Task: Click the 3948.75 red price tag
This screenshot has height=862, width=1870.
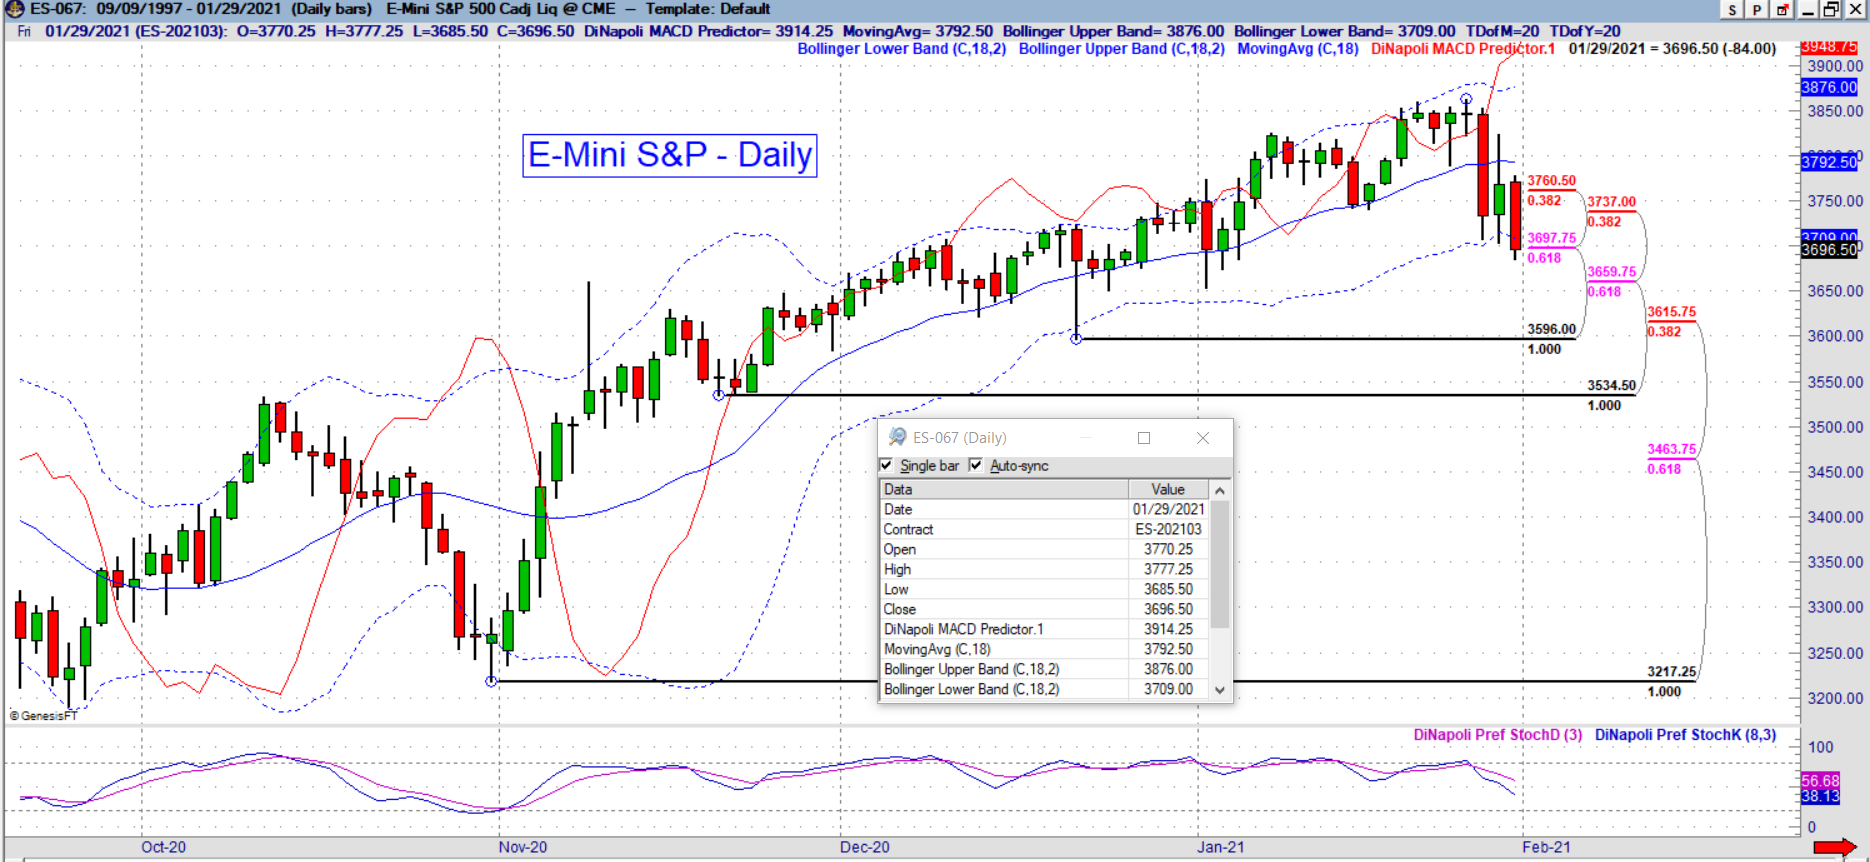Action: [1829, 47]
